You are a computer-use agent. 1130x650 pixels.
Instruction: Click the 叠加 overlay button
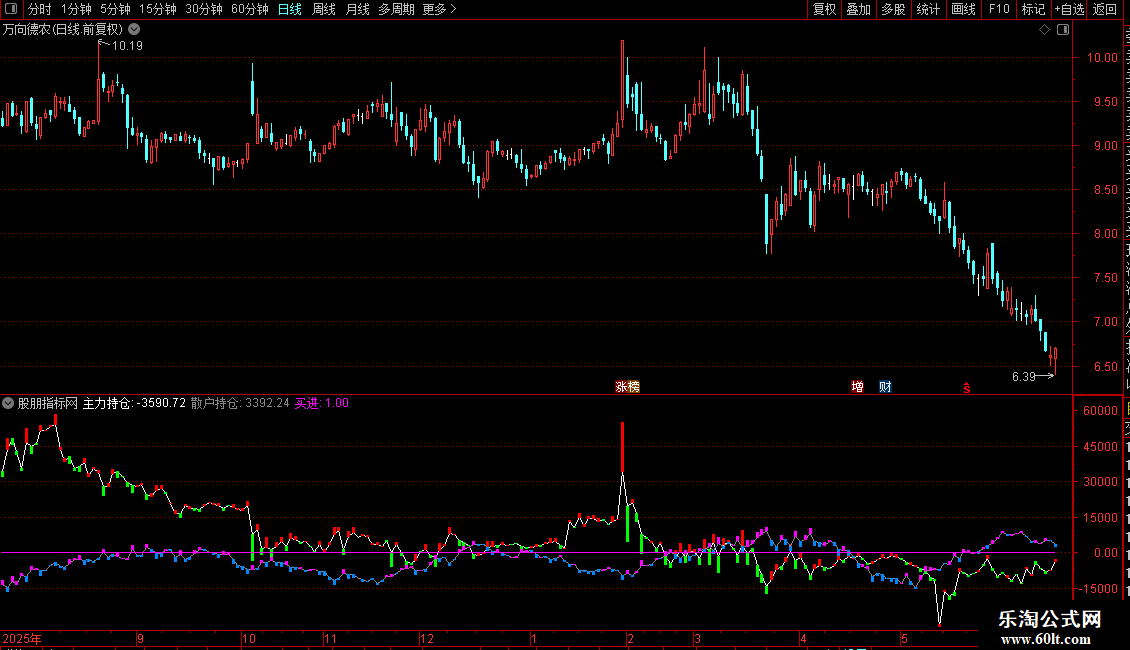[858, 9]
